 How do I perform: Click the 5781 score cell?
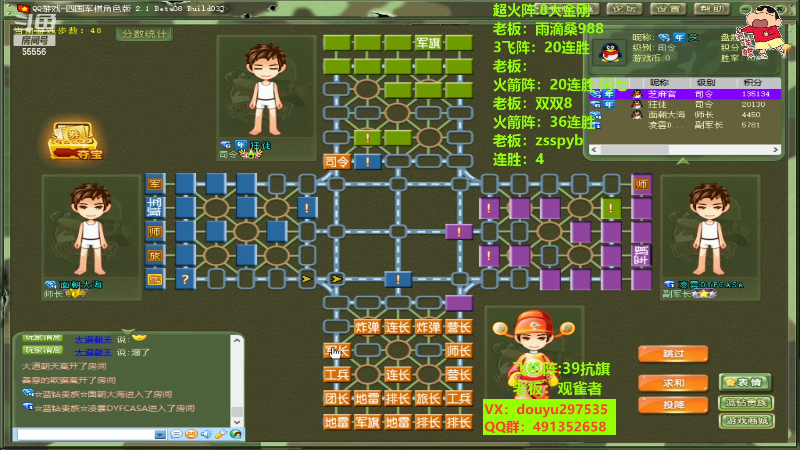point(751,125)
